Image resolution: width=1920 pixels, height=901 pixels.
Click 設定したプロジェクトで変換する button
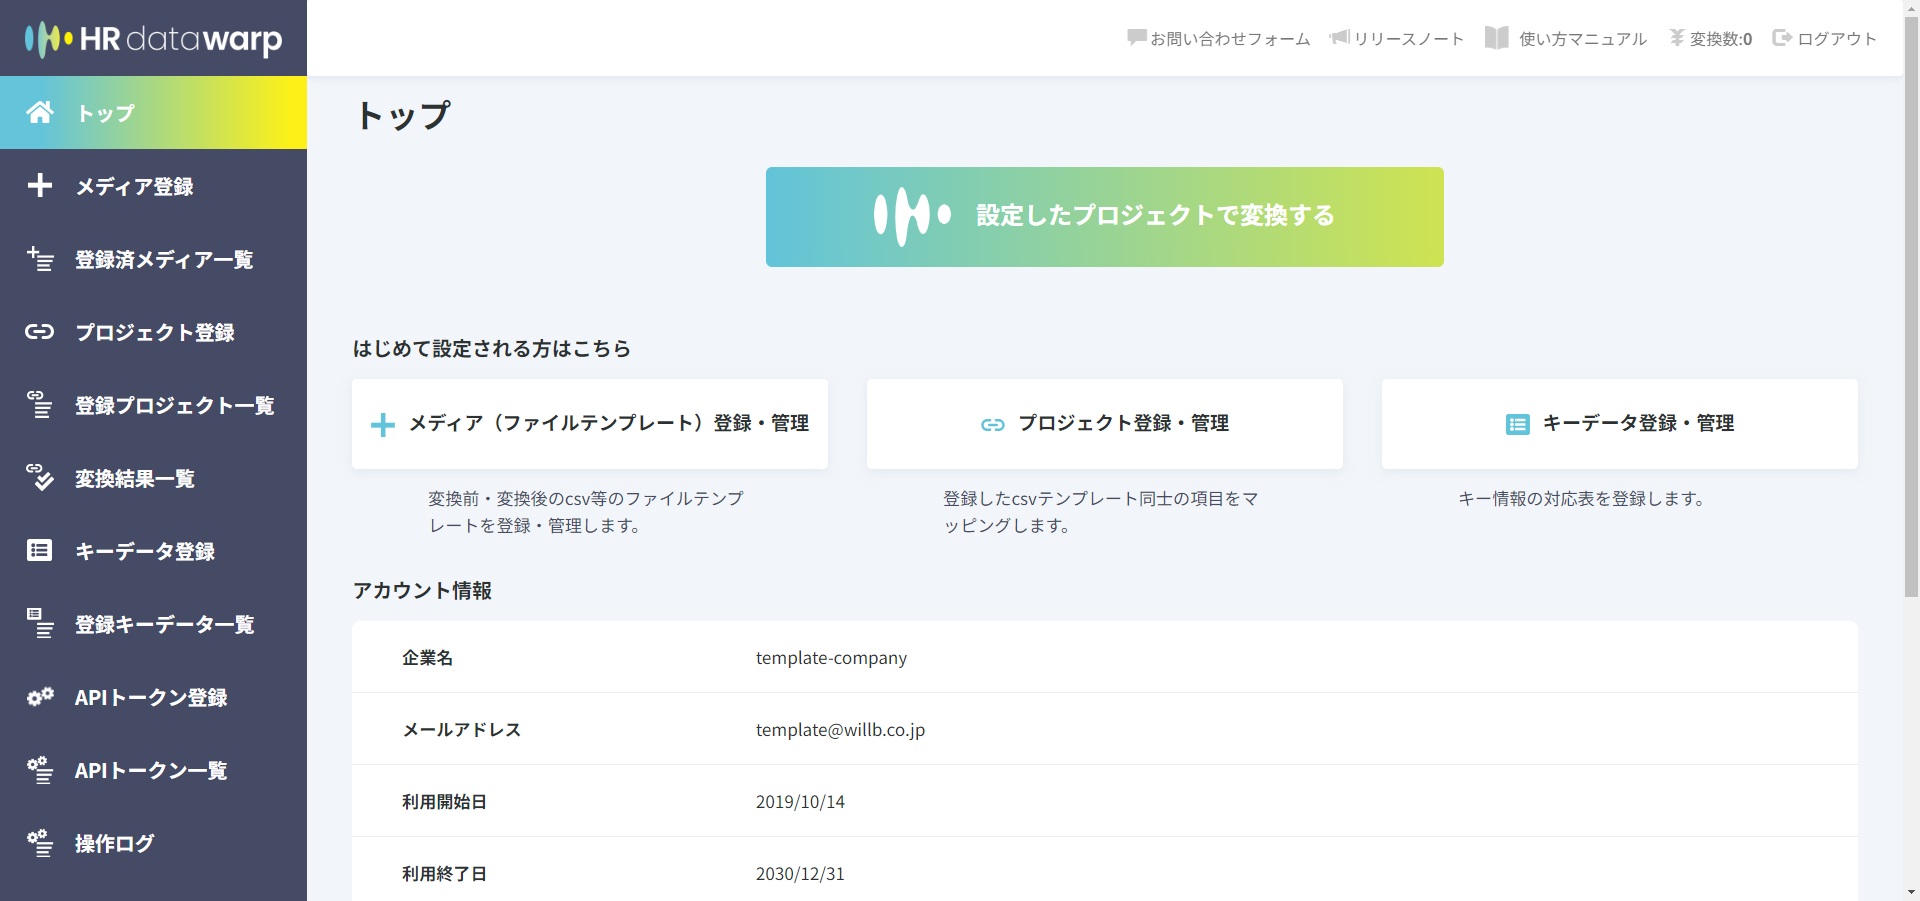pyautogui.click(x=1104, y=217)
